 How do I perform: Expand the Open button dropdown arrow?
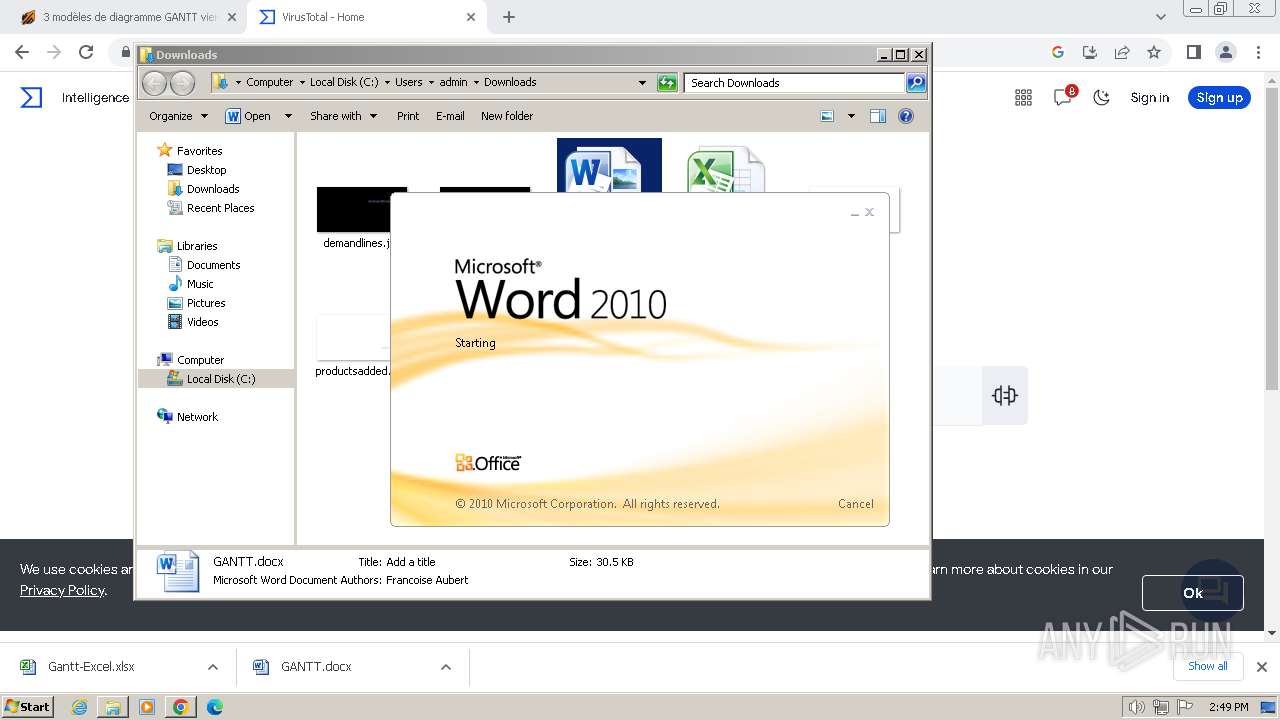288,116
